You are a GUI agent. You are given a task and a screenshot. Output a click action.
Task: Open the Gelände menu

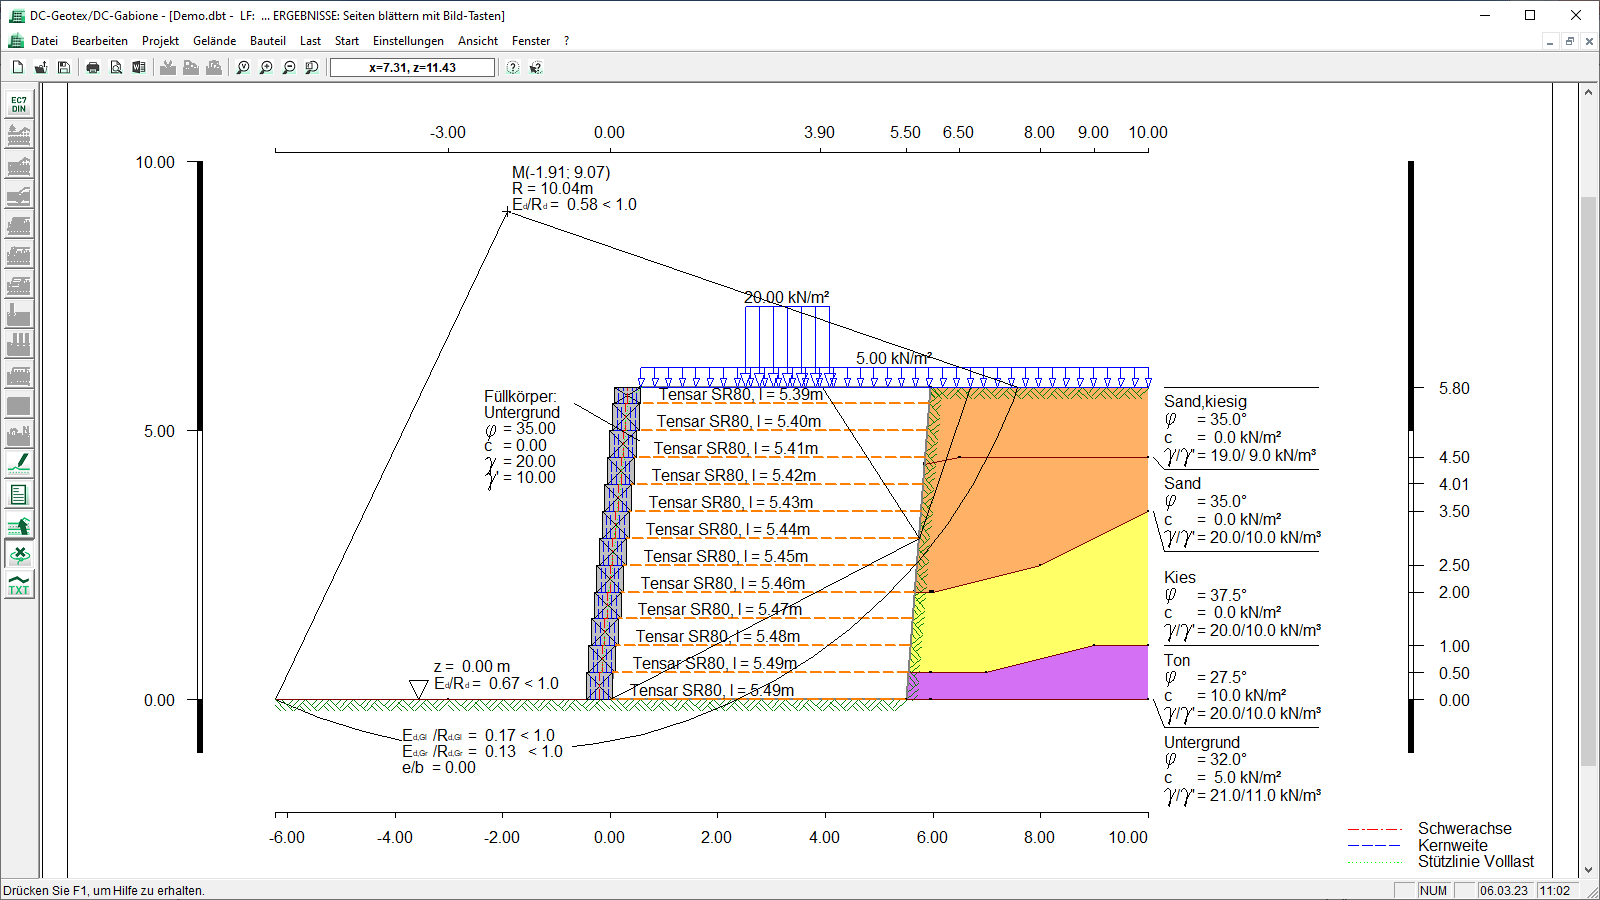click(x=214, y=41)
